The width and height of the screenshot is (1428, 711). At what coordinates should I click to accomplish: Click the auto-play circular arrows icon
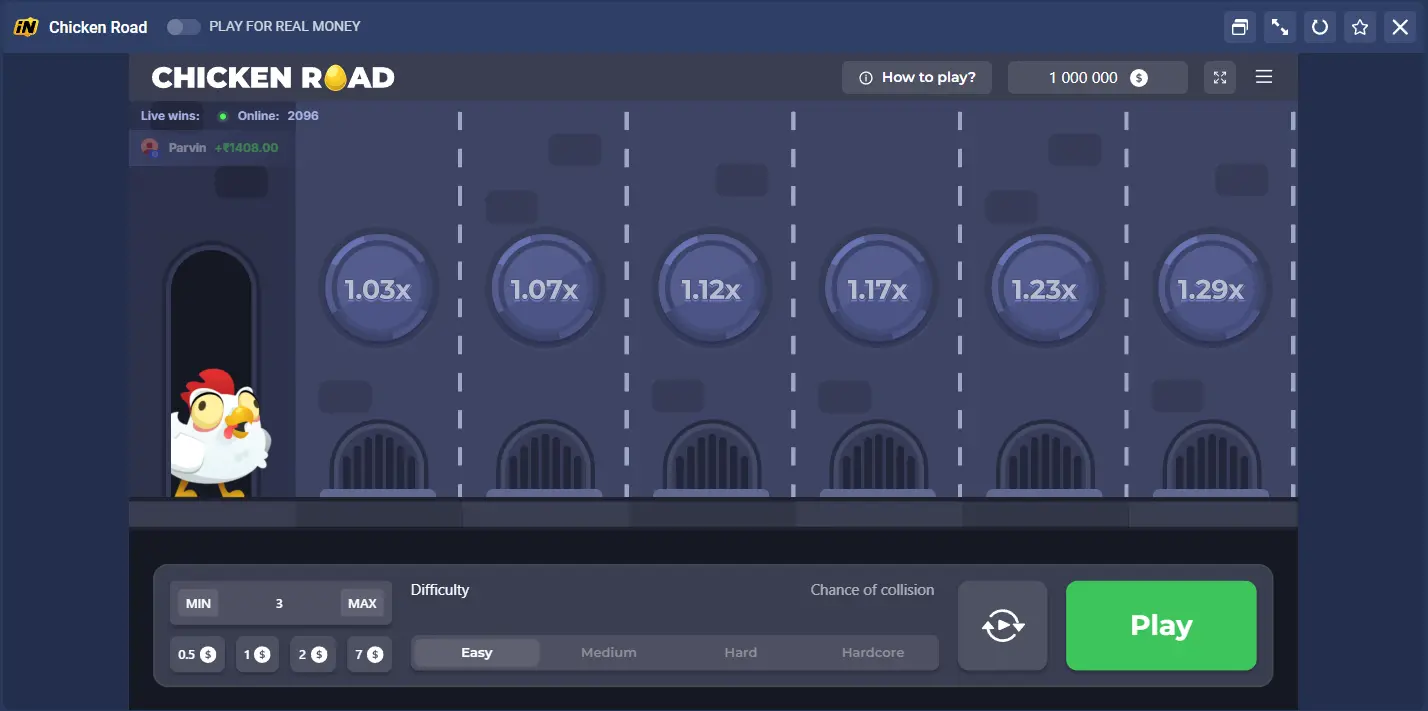pos(1002,626)
